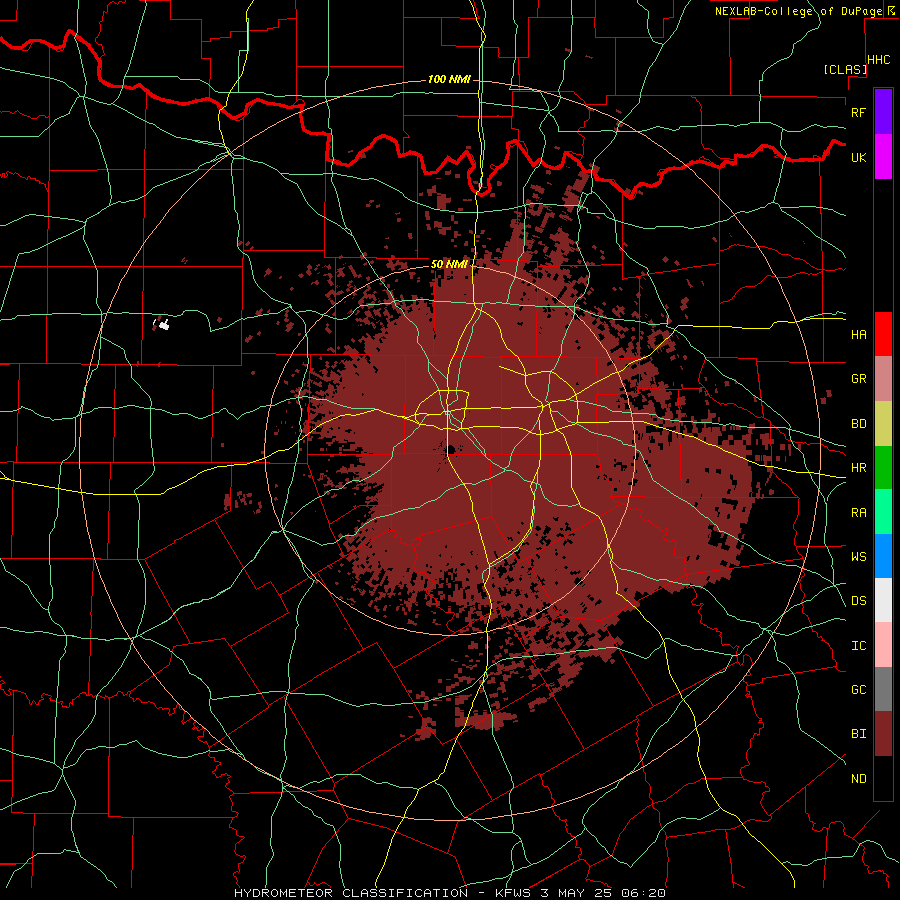Click the RA legend label

coord(858,513)
